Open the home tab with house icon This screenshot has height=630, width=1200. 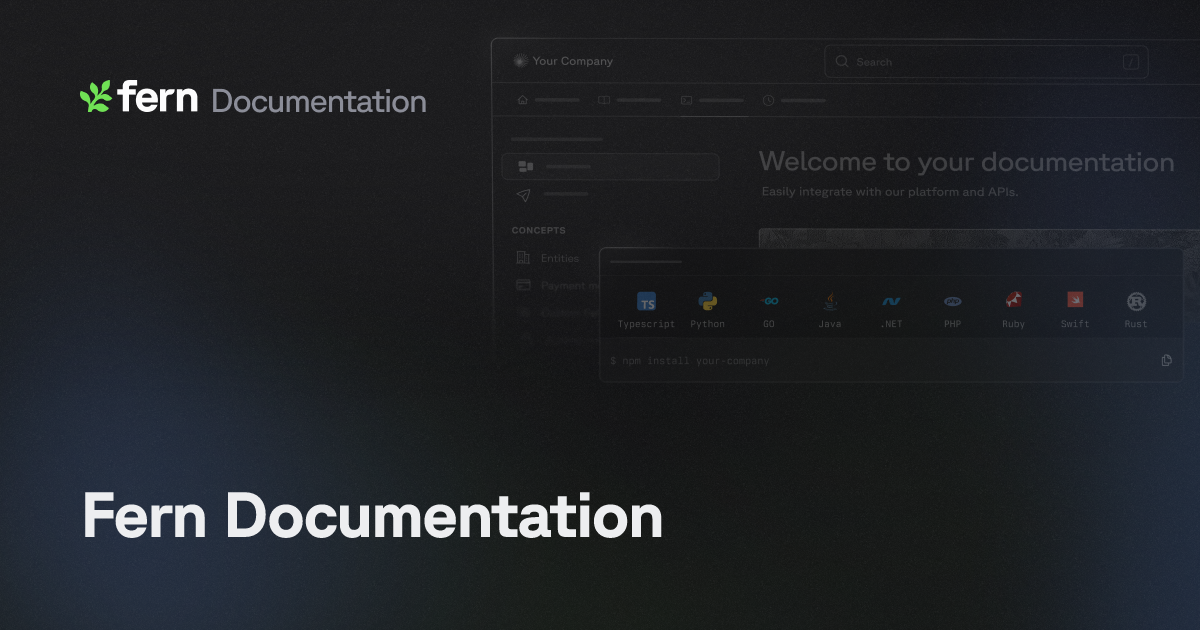tap(548, 100)
